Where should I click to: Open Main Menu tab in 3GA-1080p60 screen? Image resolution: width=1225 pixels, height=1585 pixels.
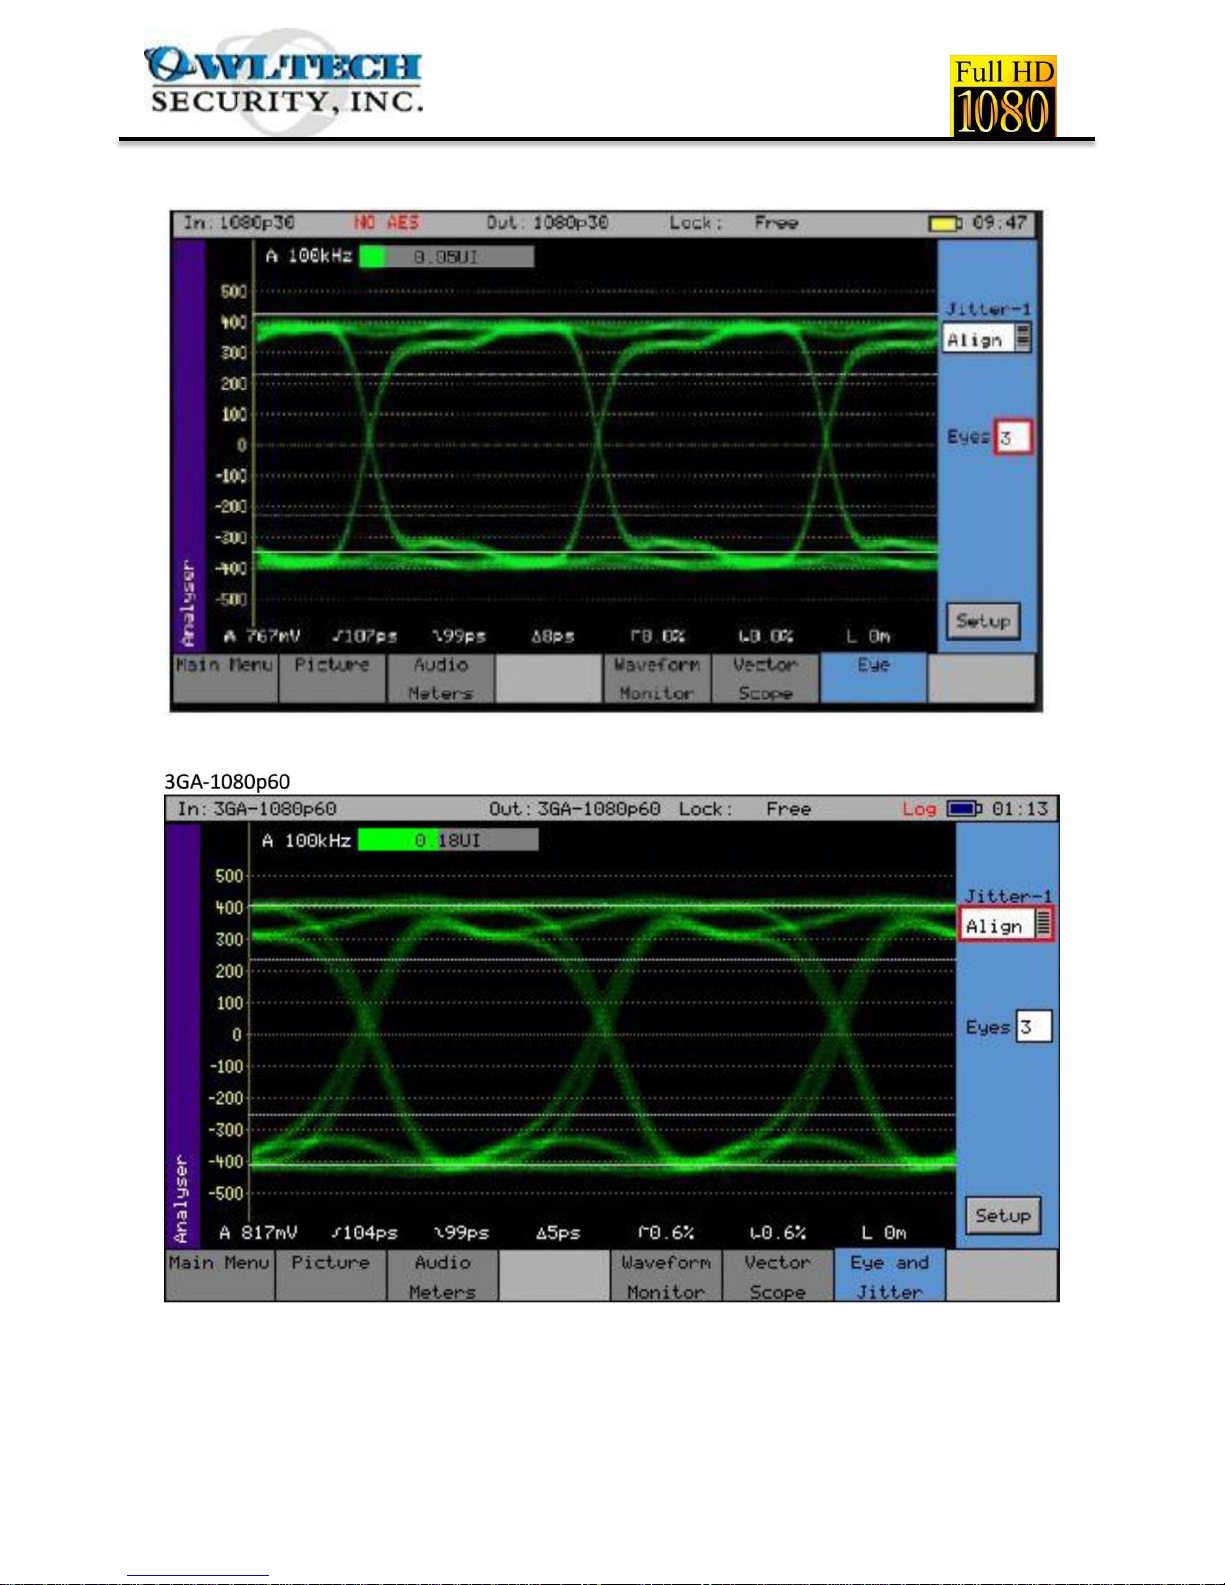pyautogui.click(x=220, y=1275)
